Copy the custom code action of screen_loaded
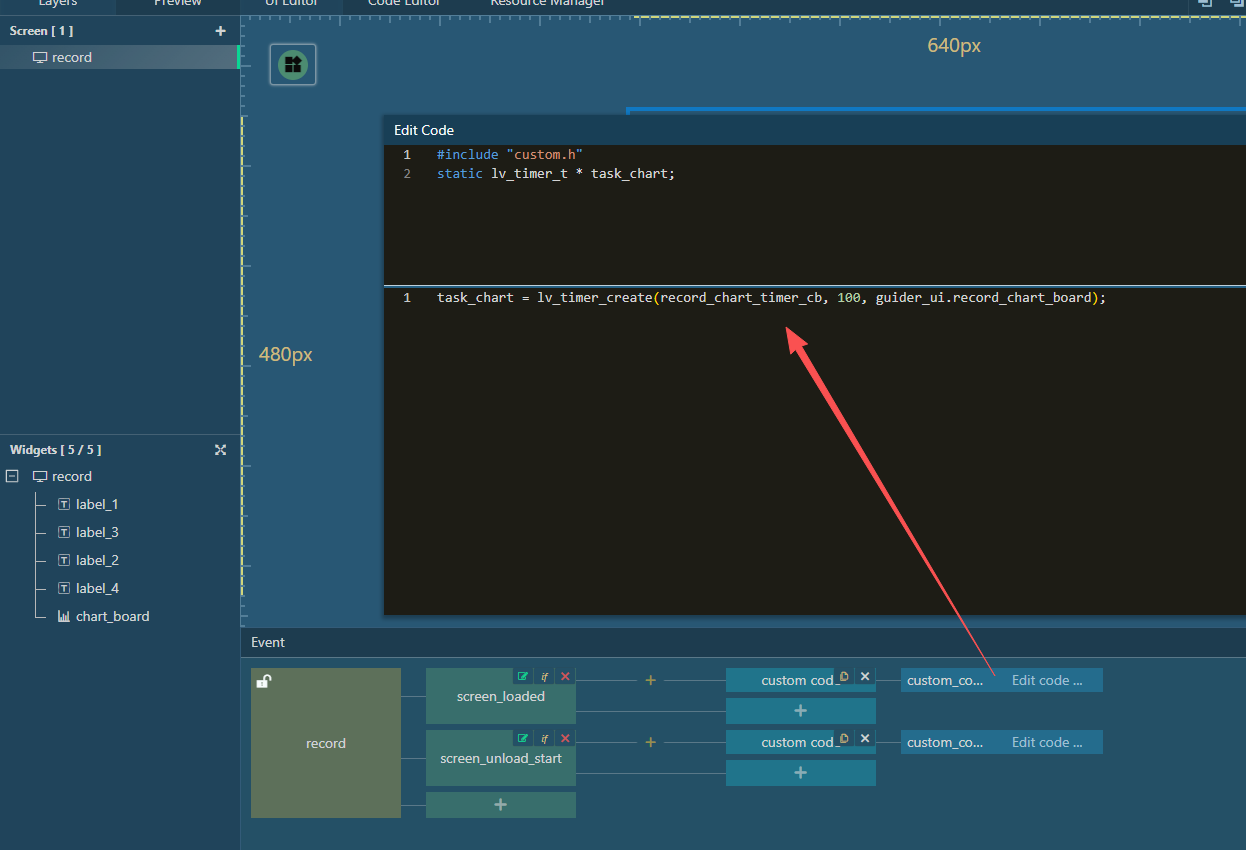The width and height of the screenshot is (1246, 850). pyautogui.click(x=844, y=677)
